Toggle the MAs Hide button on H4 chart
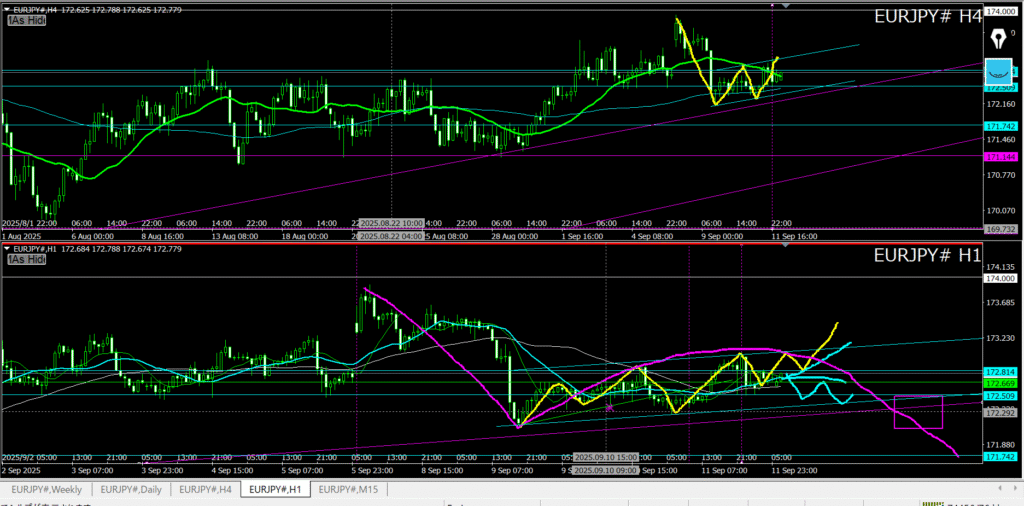The height and width of the screenshot is (506, 1024). (27, 21)
